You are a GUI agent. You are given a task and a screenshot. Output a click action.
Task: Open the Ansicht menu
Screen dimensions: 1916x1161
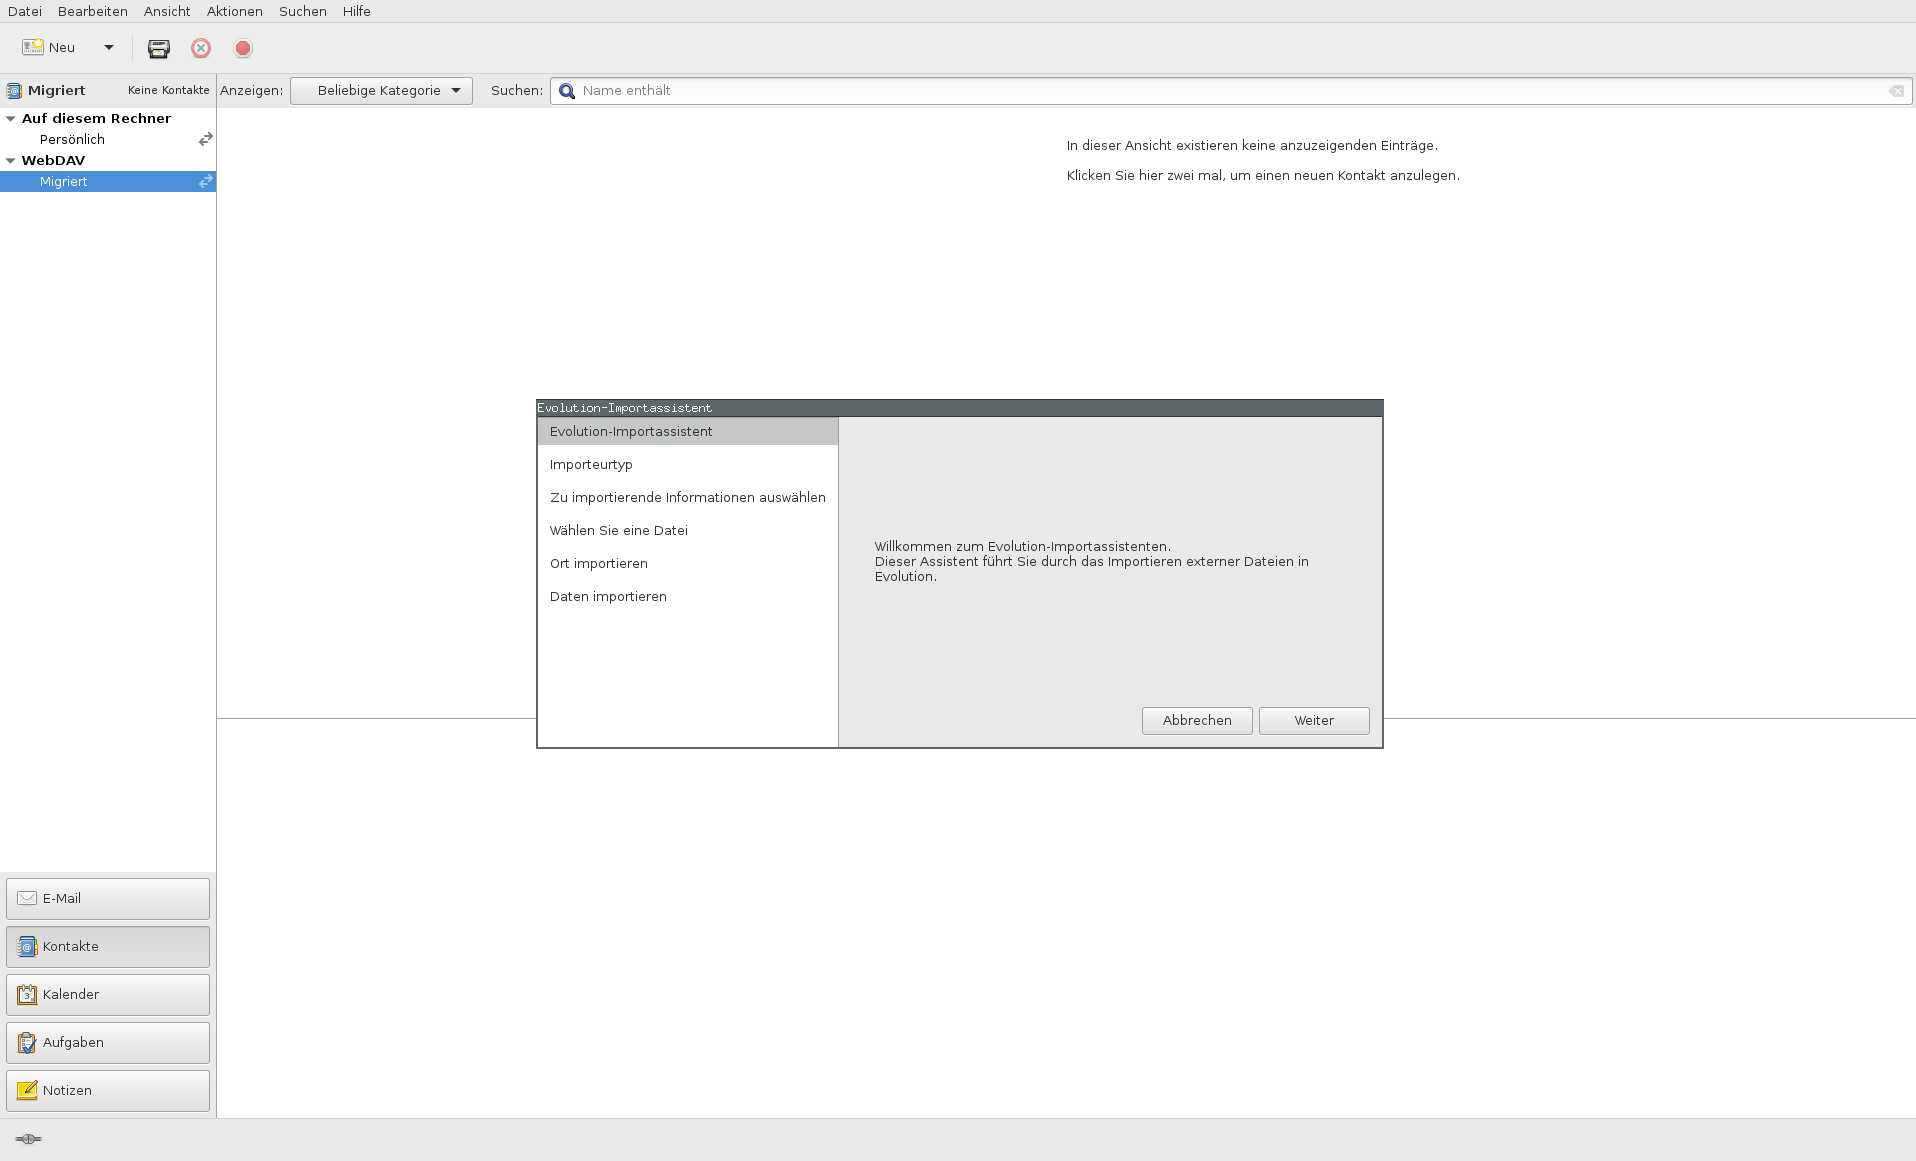(x=167, y=11)
